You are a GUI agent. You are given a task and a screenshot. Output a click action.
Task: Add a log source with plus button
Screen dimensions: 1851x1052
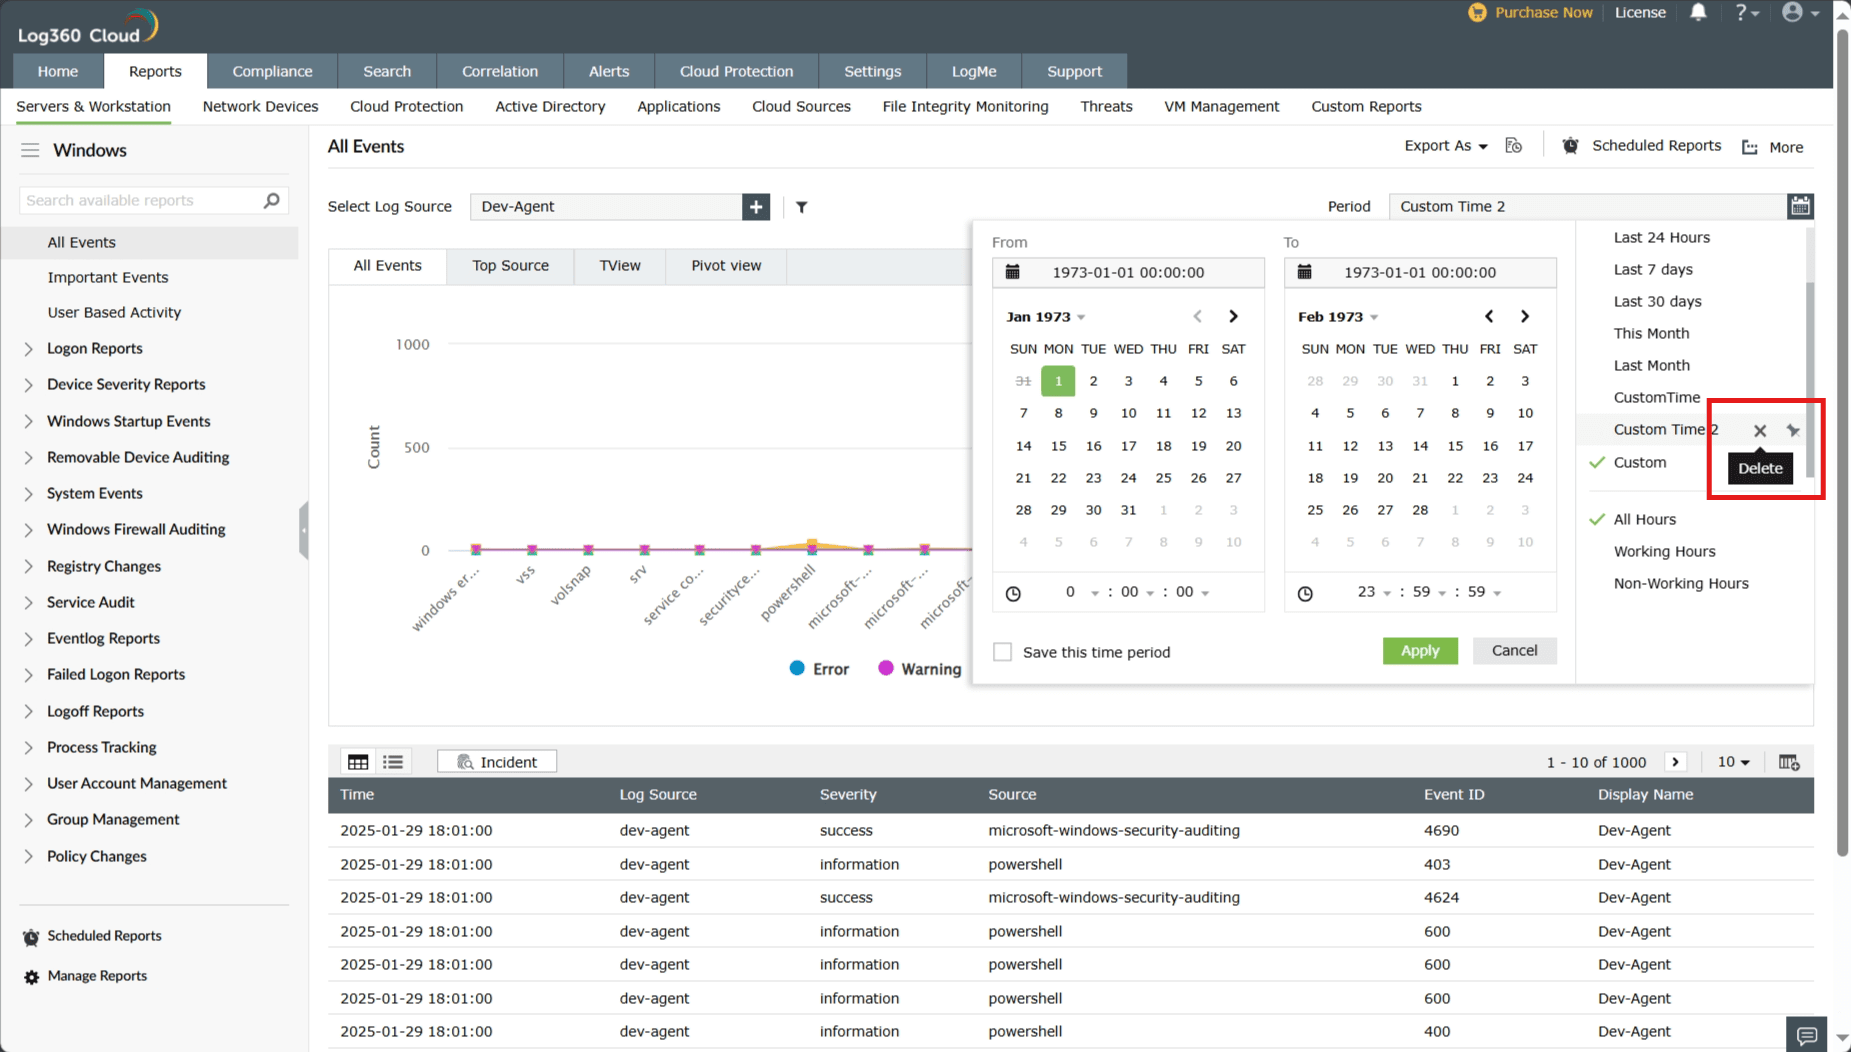756,207
